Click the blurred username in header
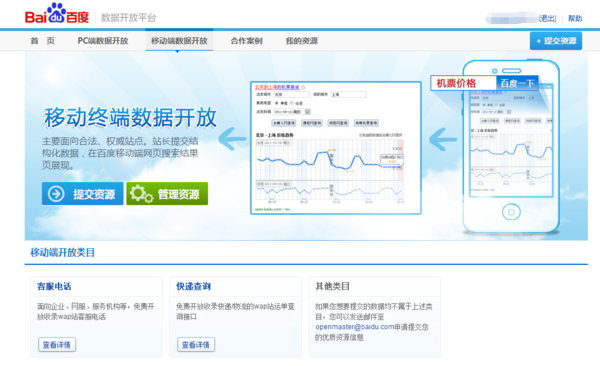The width and height of the screenshot is (600, 366). tap(512, 18)
